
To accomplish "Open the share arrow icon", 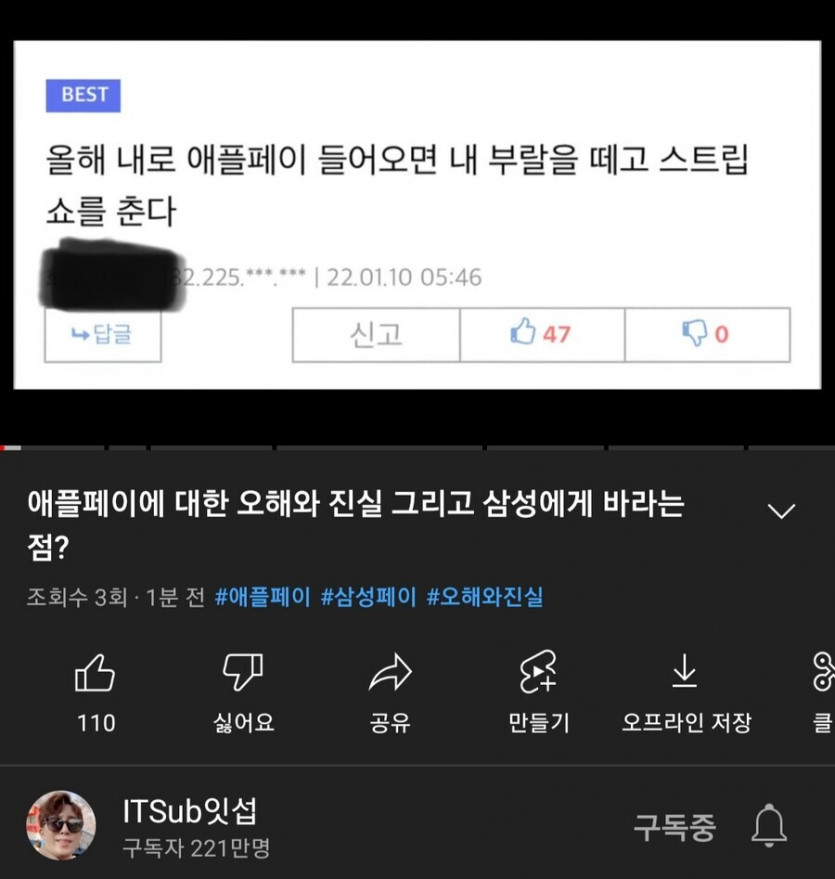I will [390, 672].
